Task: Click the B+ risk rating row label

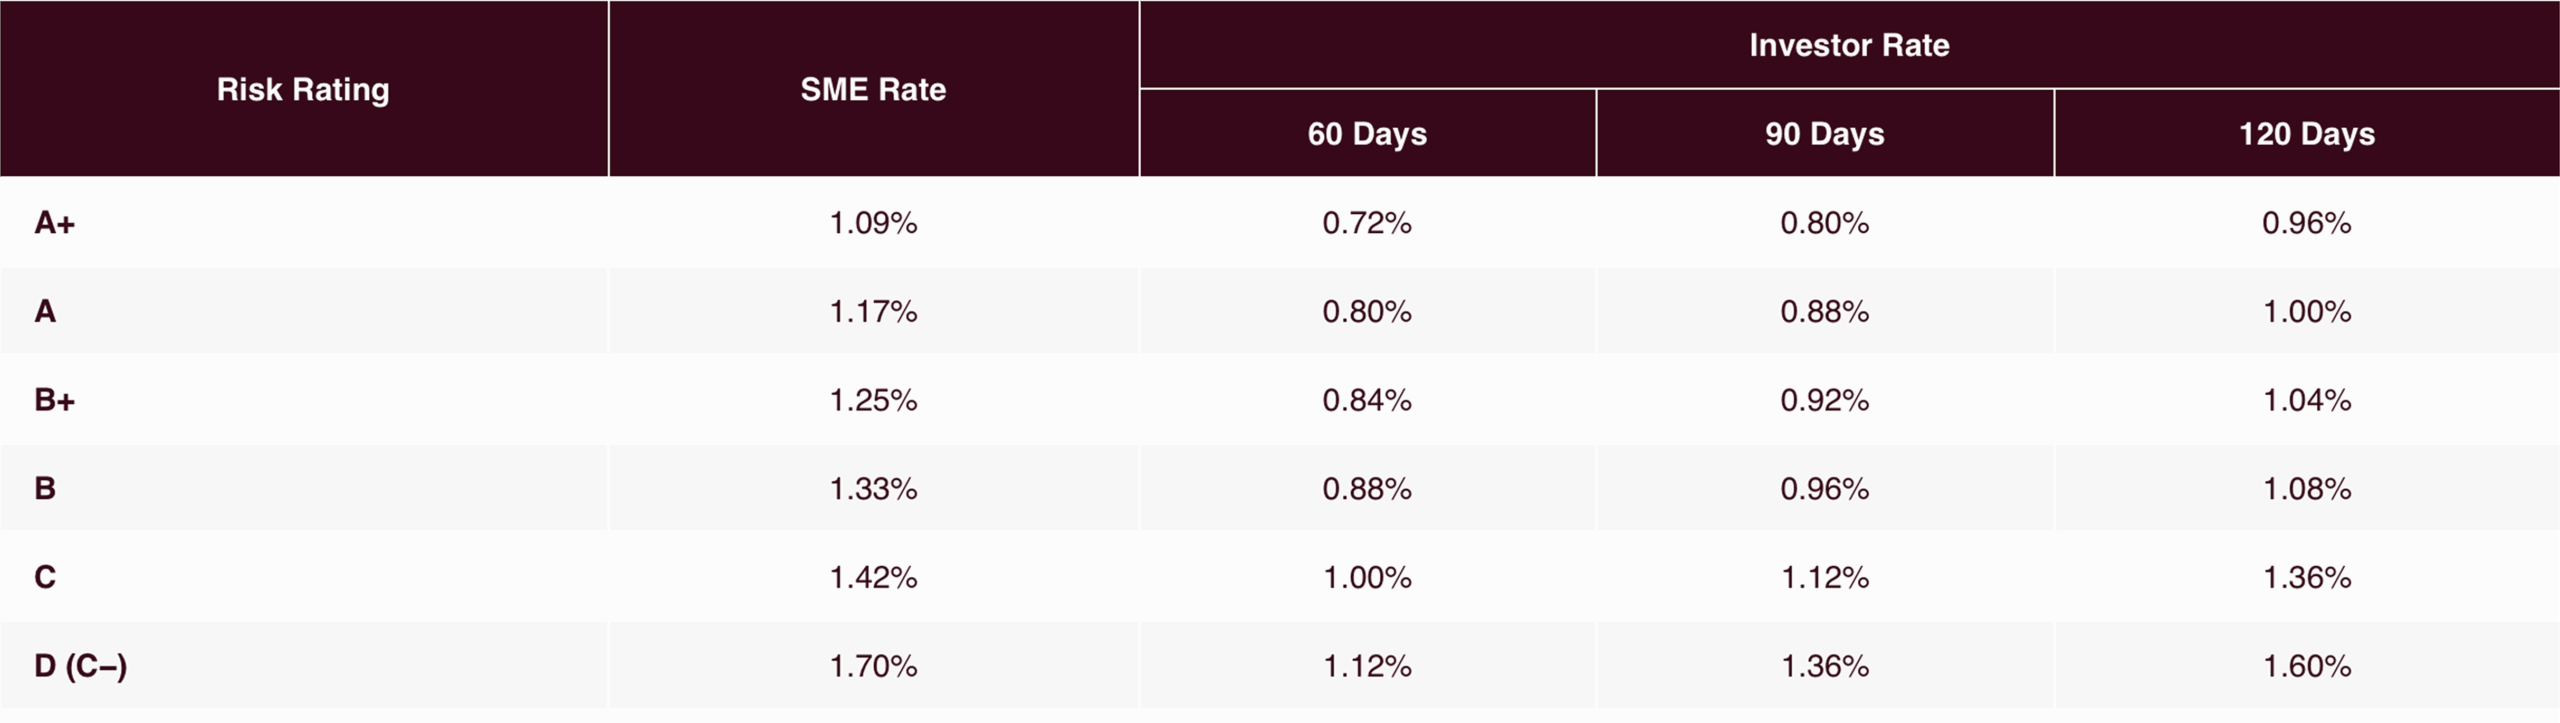Action: [55, 400]
